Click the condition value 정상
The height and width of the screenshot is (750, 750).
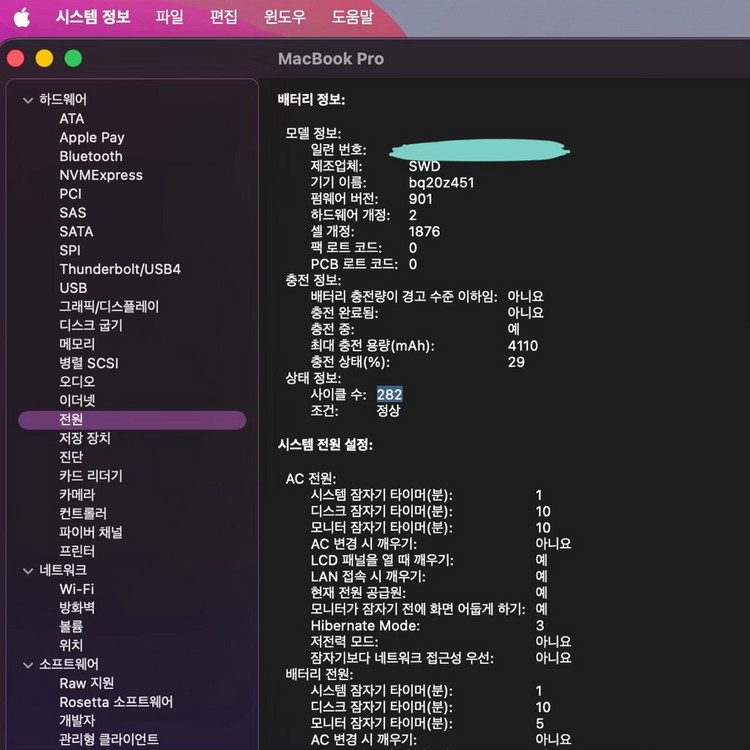pyautogui.click(x=388, y=410)
